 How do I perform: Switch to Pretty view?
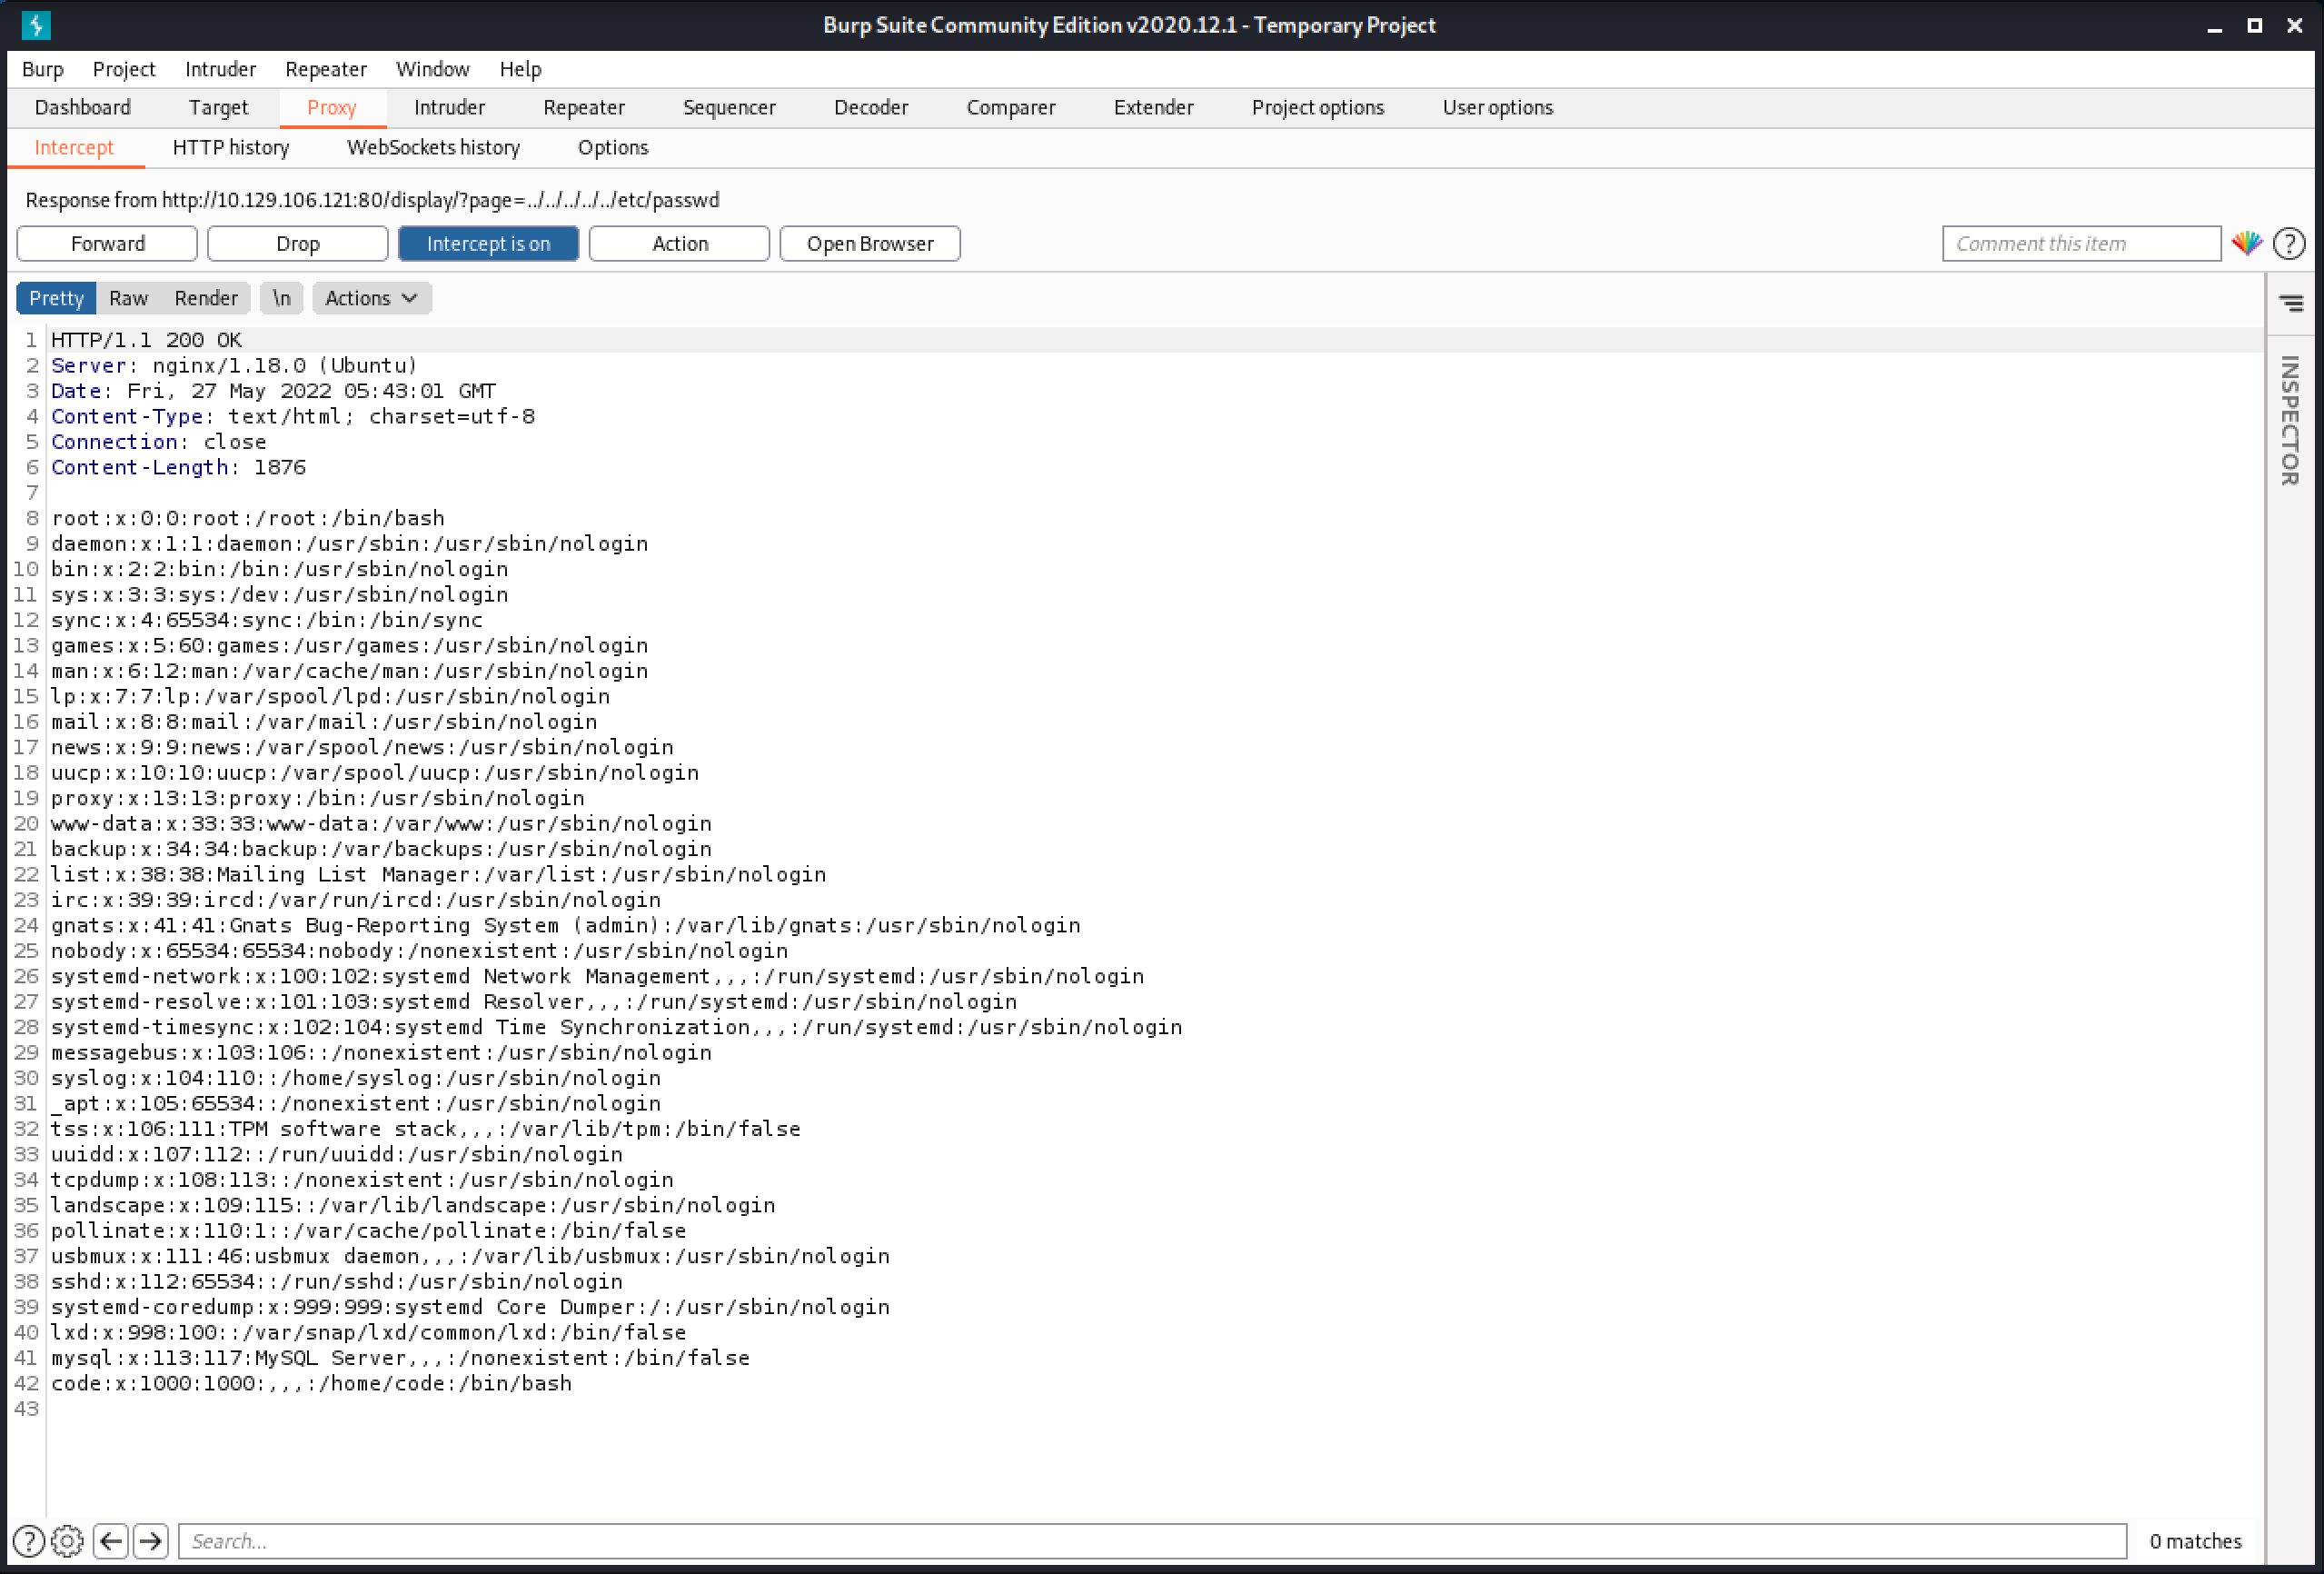56,298
